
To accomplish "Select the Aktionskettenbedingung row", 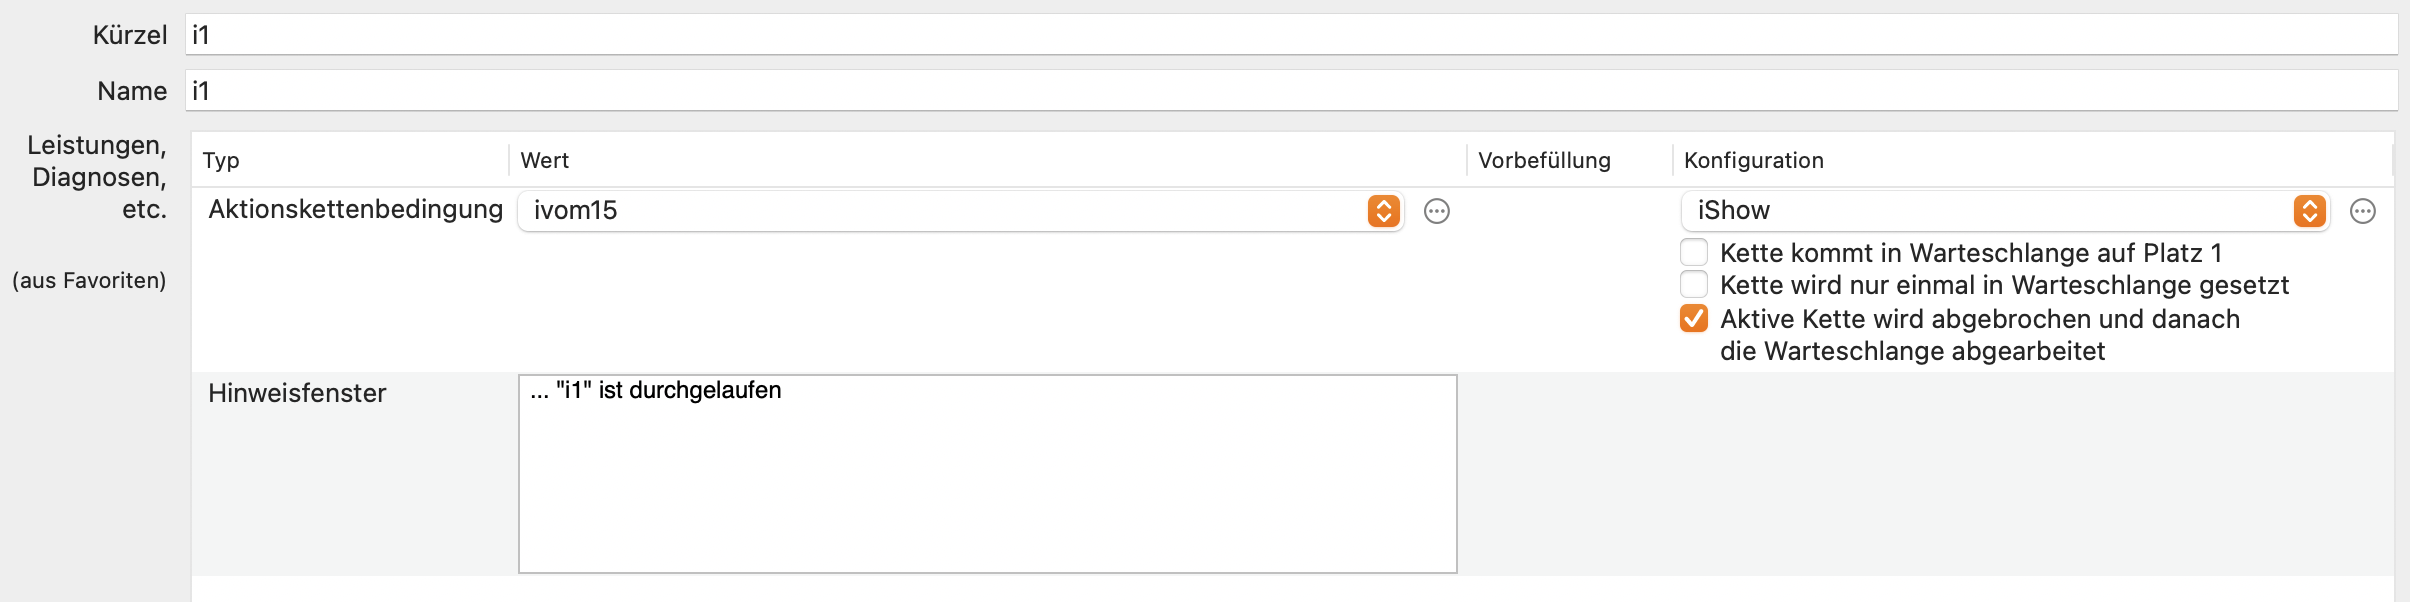I will pyautogui.click(x=1293, y=280).
